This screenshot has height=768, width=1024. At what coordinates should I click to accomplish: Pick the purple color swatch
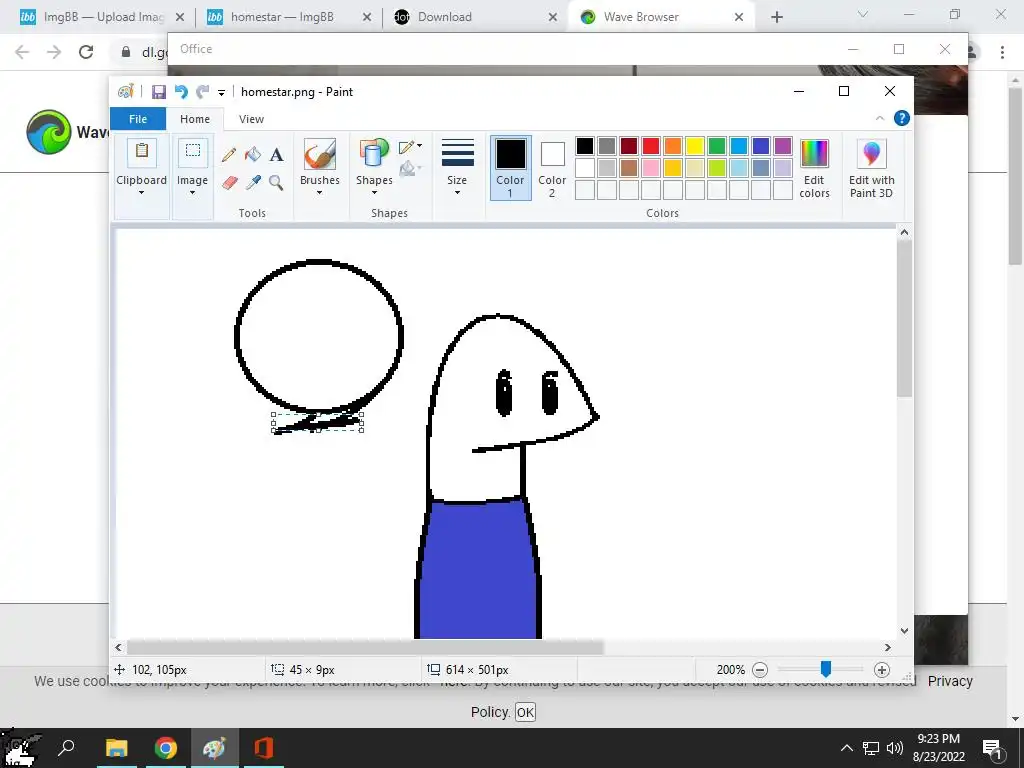[x=783, y=146]
